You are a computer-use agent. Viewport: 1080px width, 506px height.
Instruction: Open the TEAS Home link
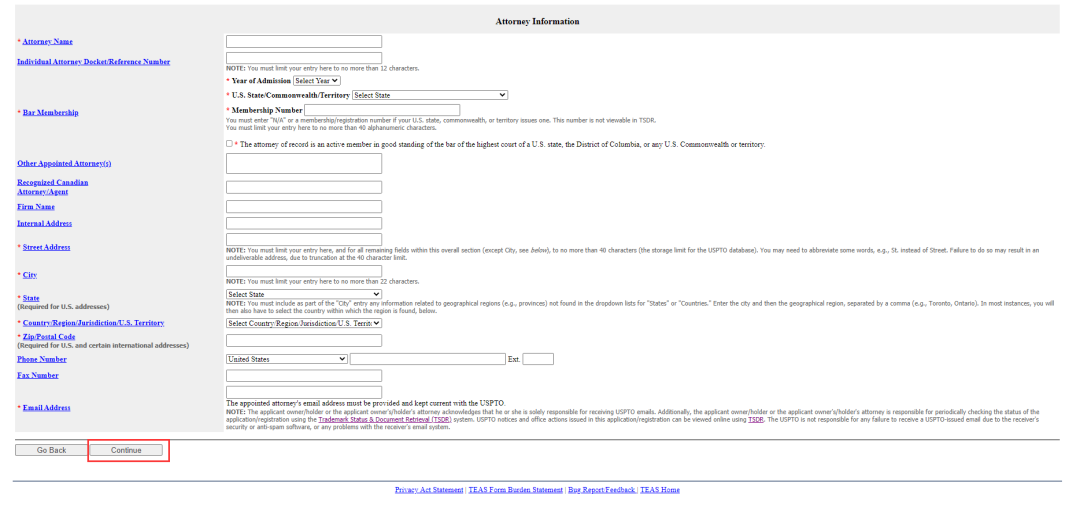coord(660,490)
